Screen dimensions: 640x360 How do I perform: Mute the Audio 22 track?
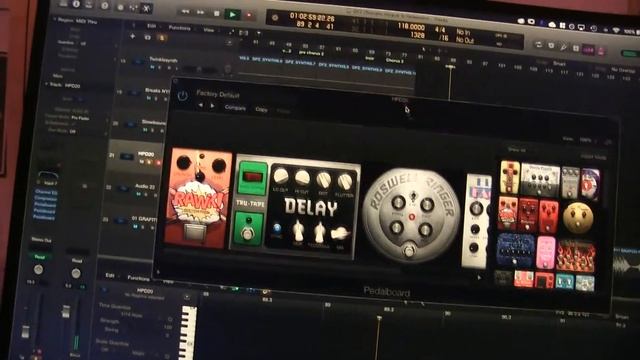click(138, 194)
